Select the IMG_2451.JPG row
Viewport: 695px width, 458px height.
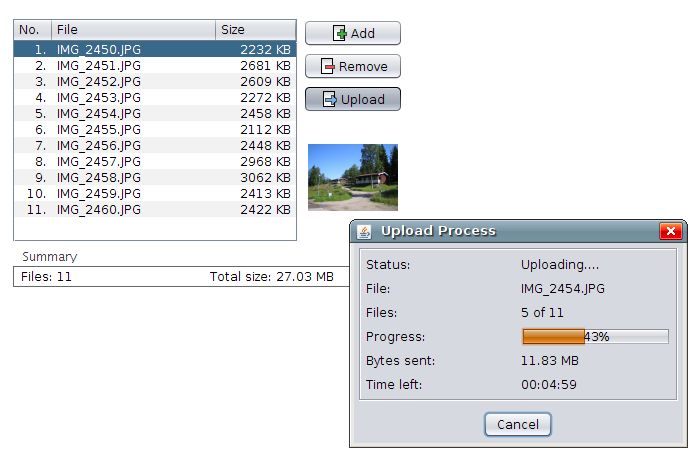coord(99,65)
